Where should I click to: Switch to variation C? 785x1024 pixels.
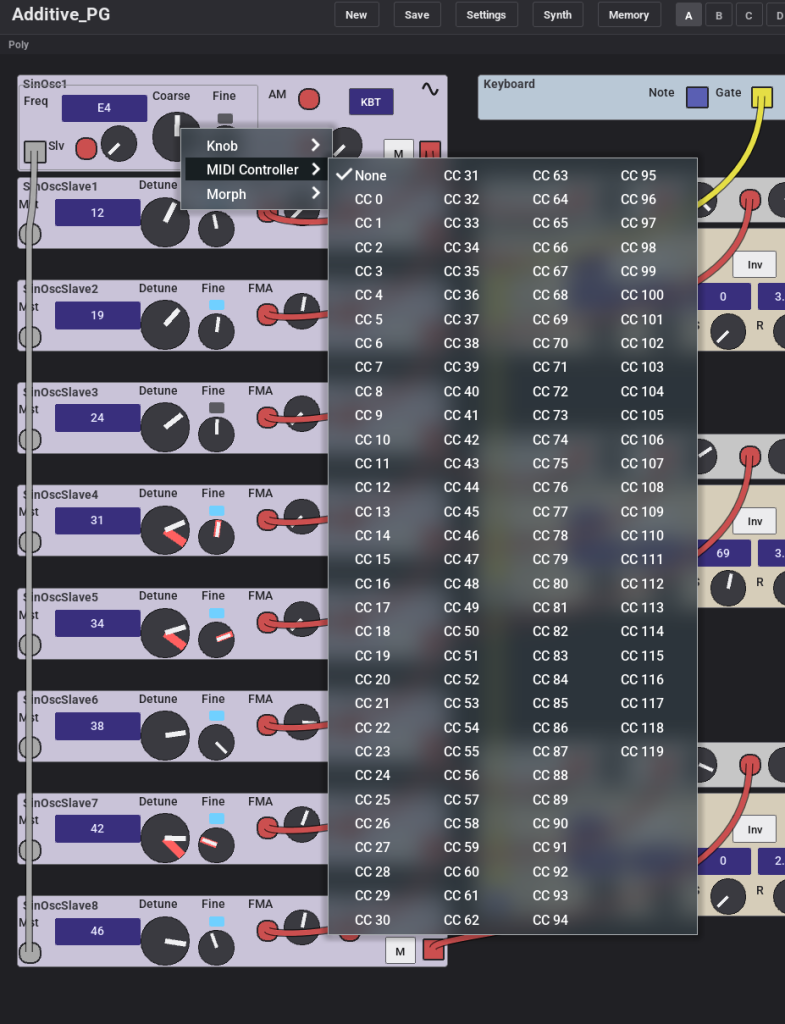pyautogui.click(x=748, y=15)
